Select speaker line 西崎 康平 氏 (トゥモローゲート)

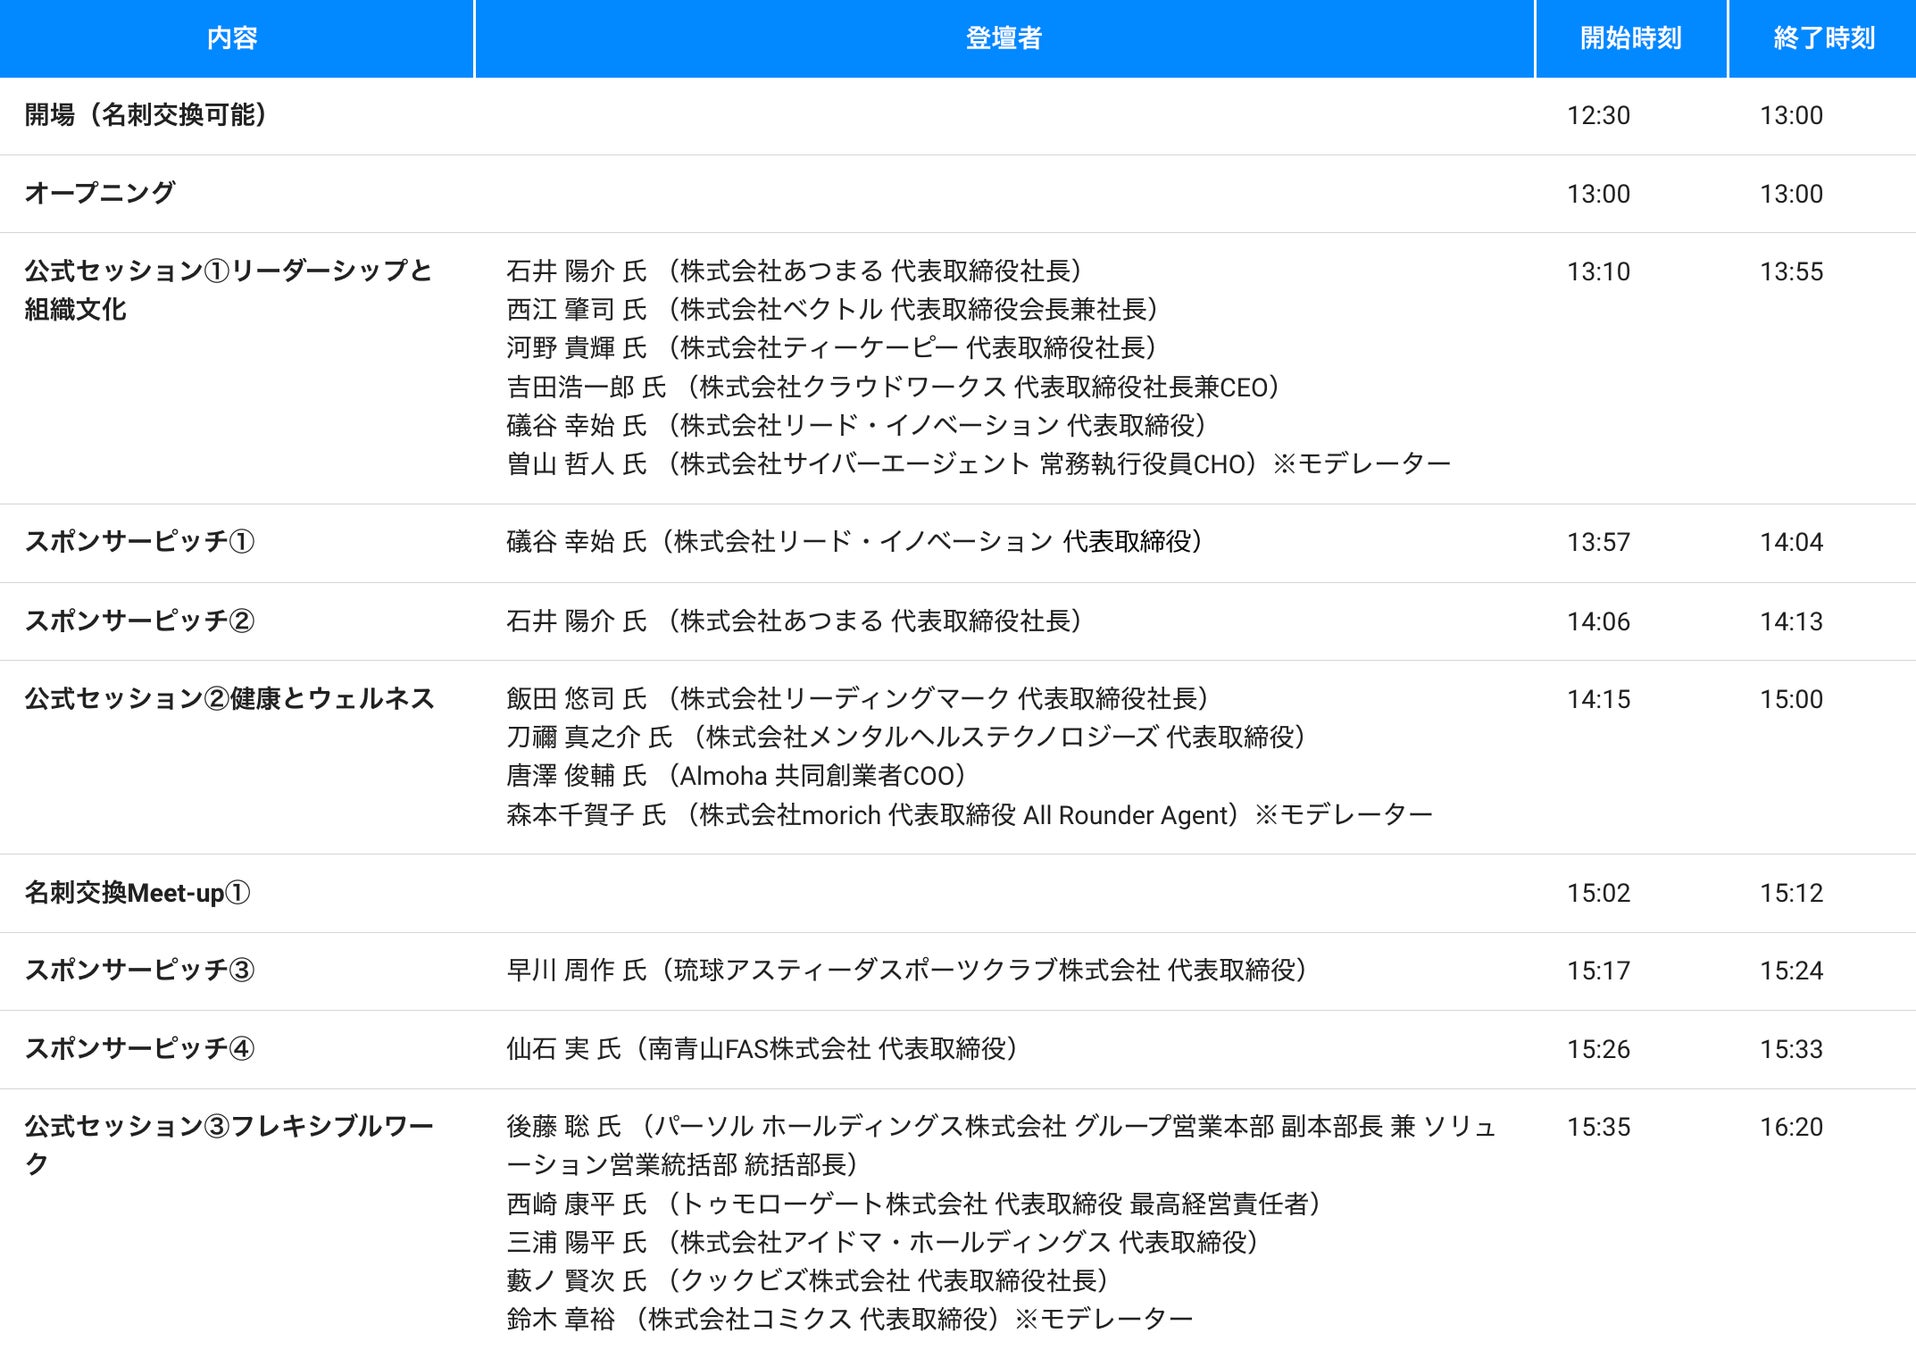[914, 1203]
